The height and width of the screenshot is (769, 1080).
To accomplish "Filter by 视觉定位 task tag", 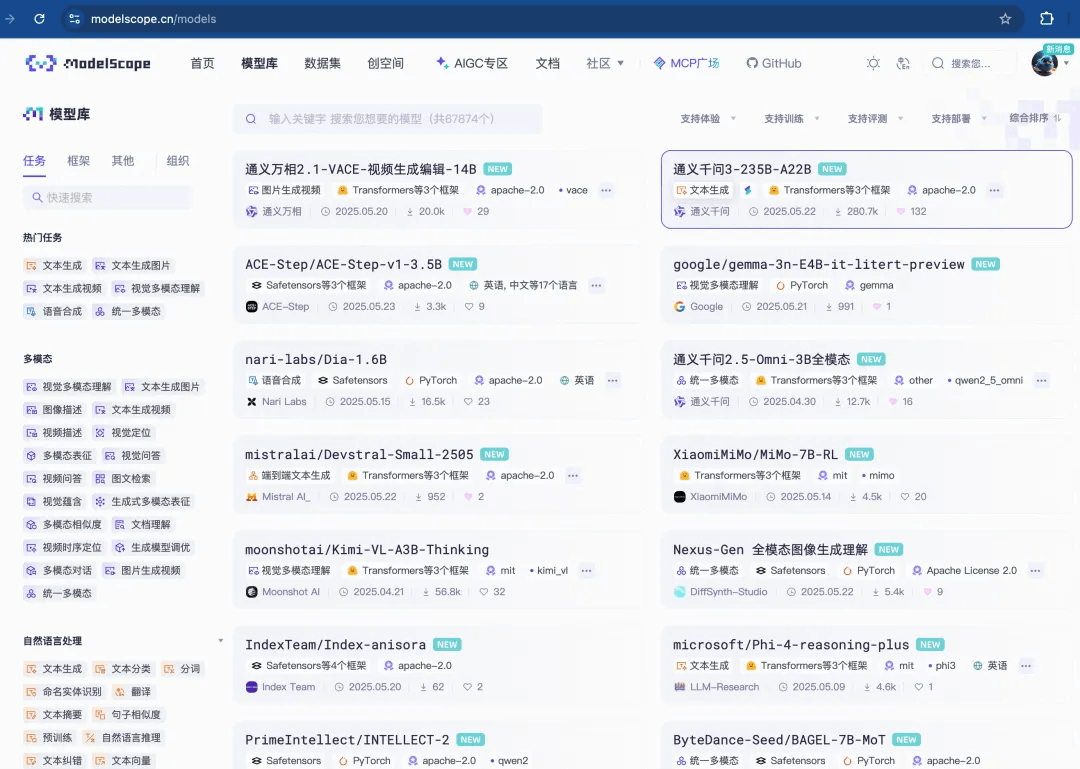I will pos(123,433).
